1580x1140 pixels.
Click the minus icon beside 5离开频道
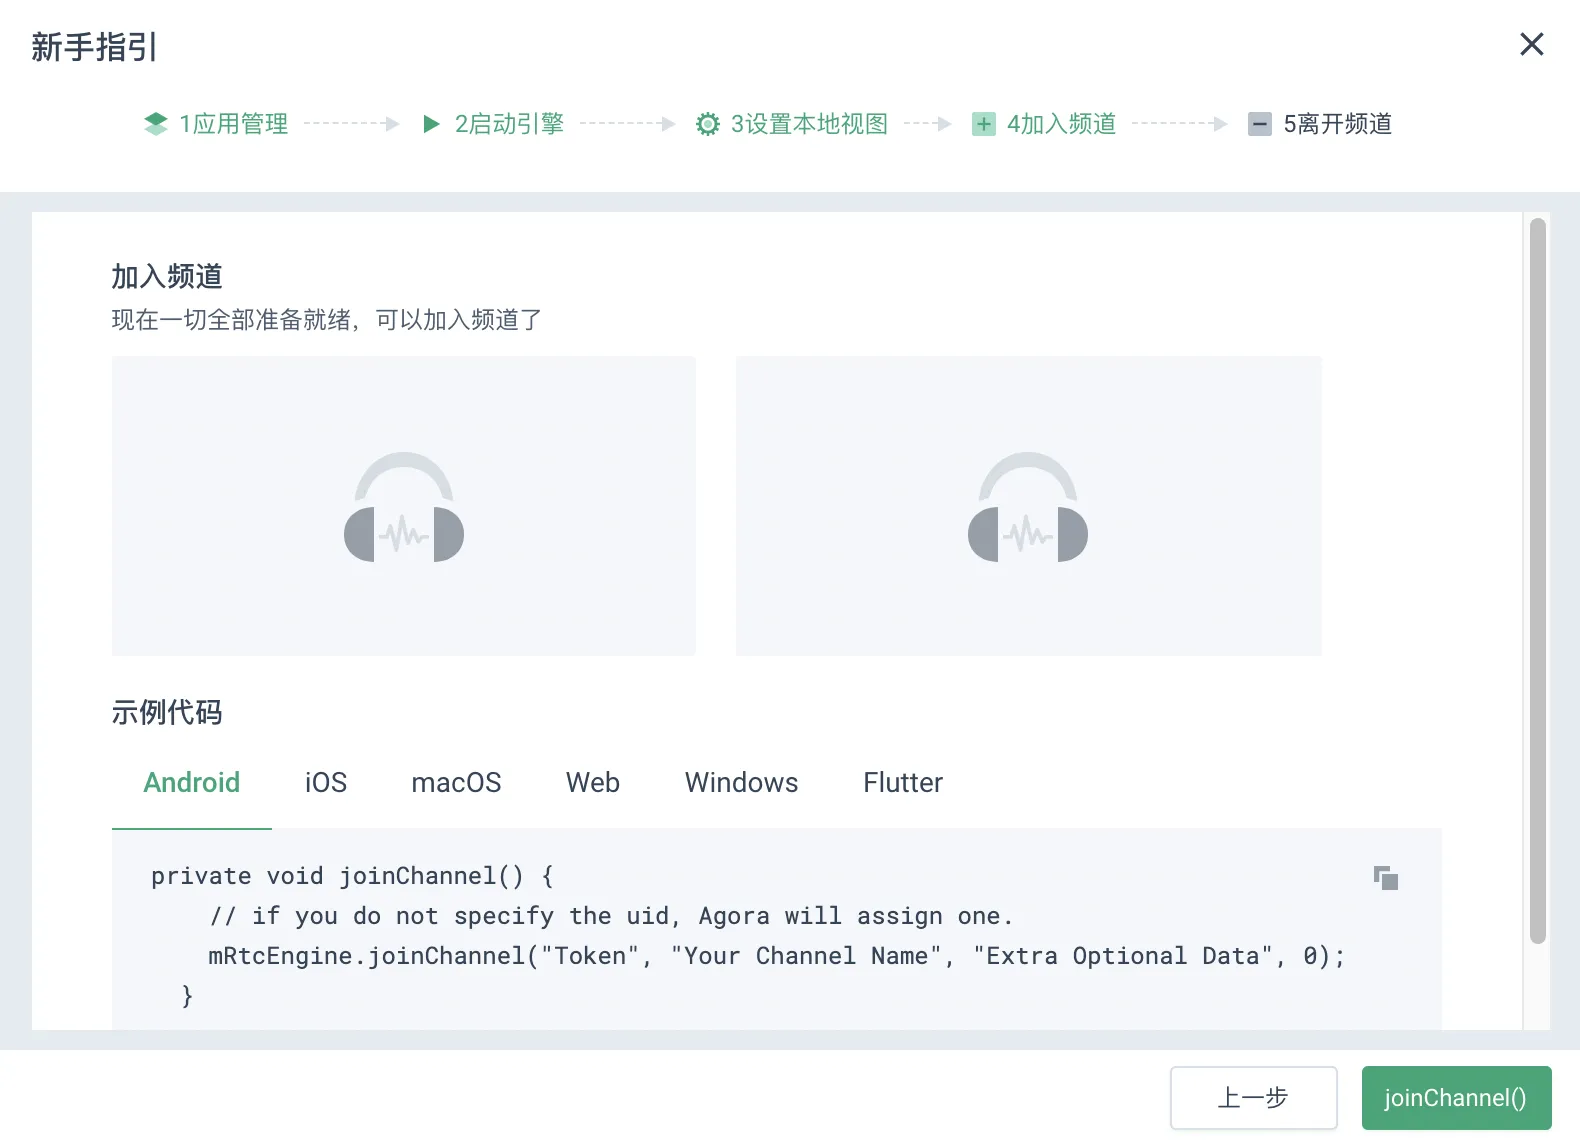[1260, 124]
